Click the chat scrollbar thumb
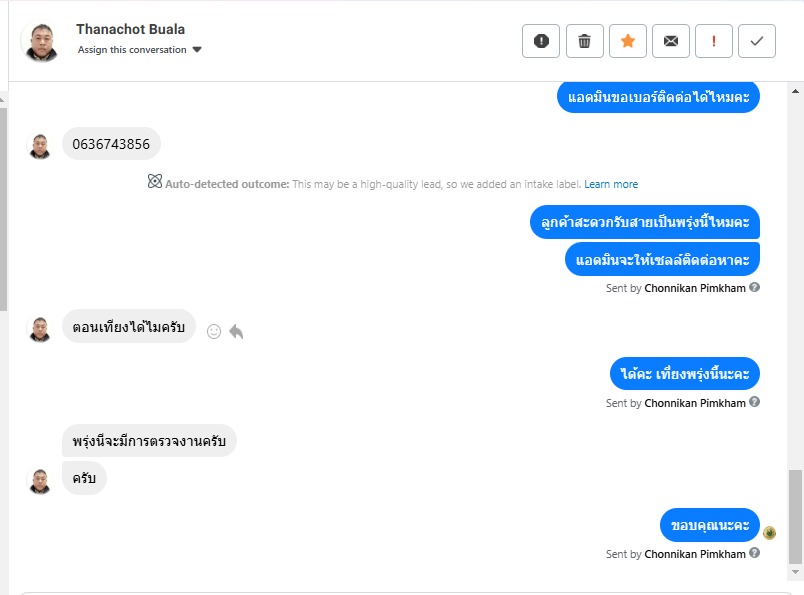The width and height of the screenshot is (804, 595). pos(795,516)
